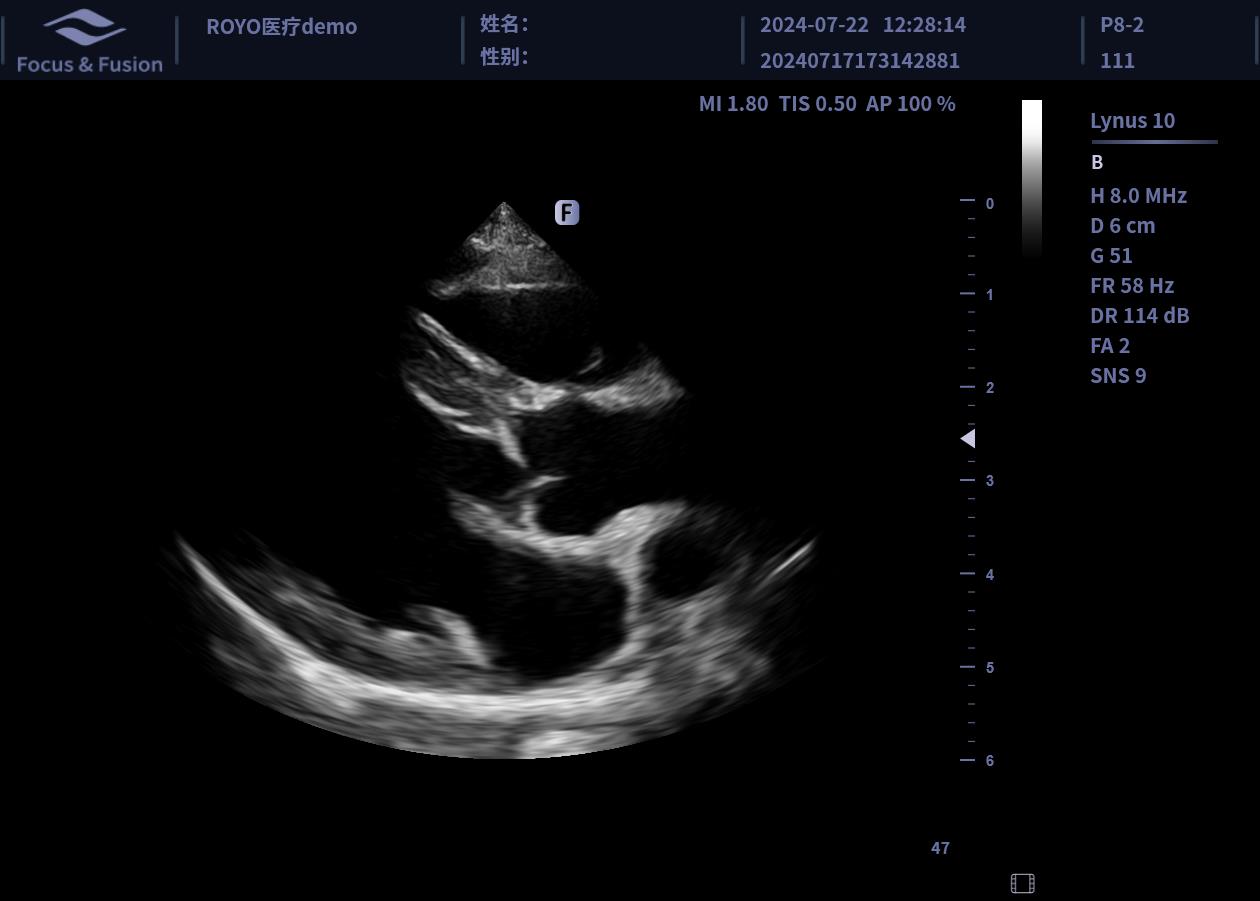Viewport: 1260px width, 901px height.
Task: Click the Lynus 10 preset heading
Action: point(1132,120)
